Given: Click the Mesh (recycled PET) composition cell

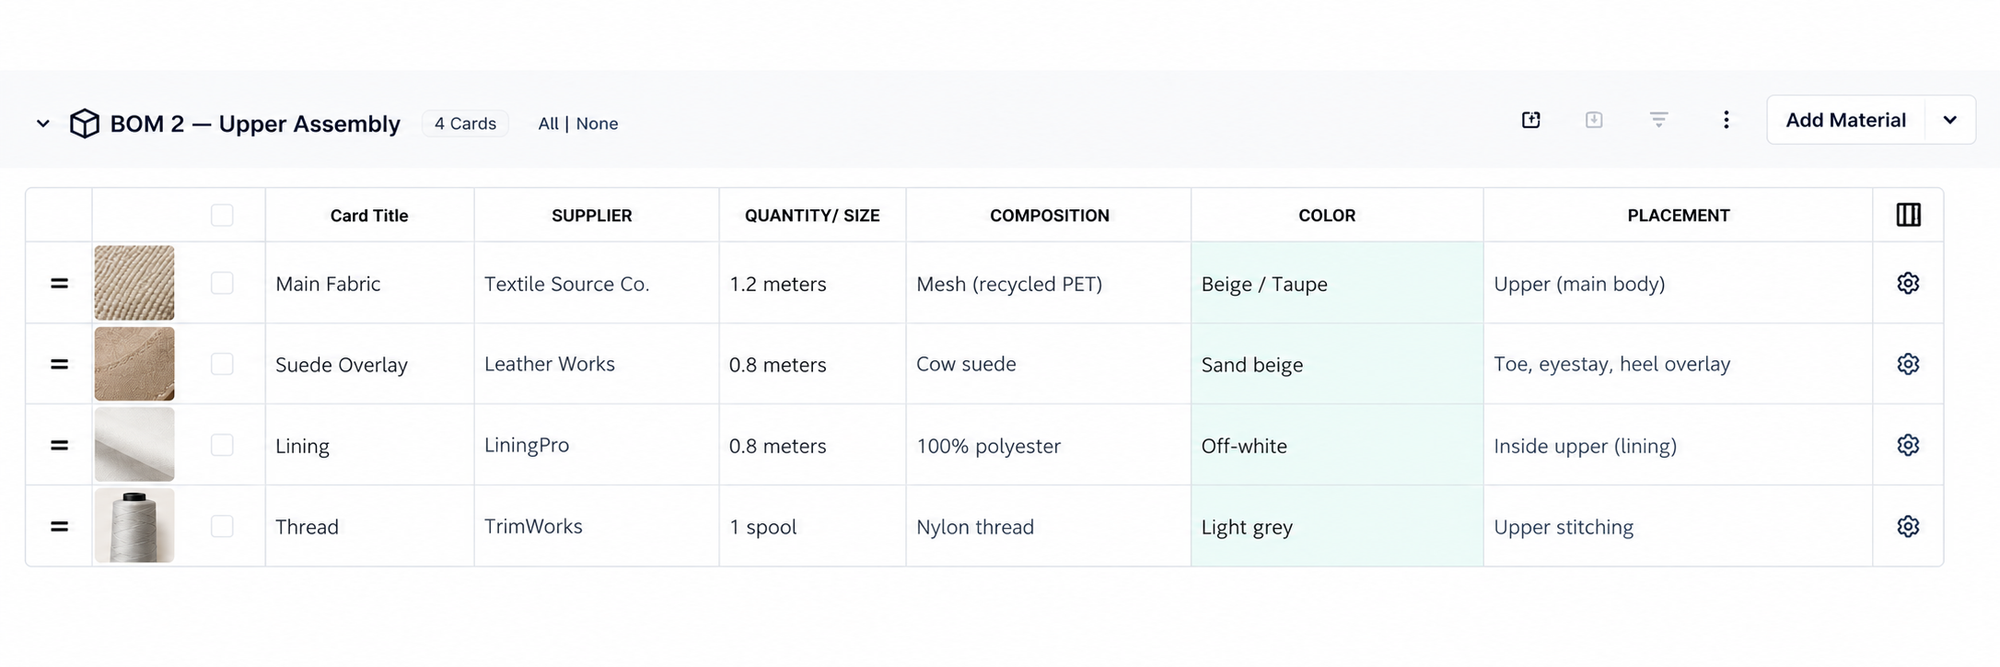Looking at the screenshot, I should tap(1048, 283).
